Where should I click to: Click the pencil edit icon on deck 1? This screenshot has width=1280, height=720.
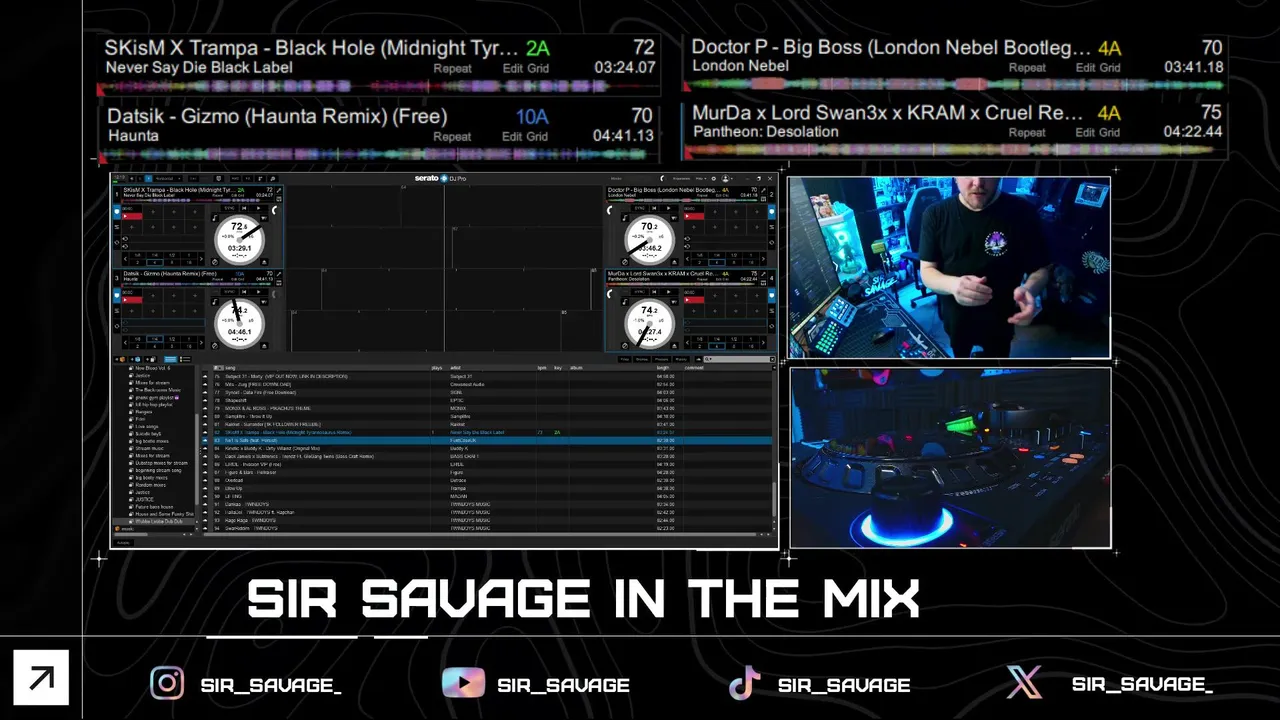point(279,190)
